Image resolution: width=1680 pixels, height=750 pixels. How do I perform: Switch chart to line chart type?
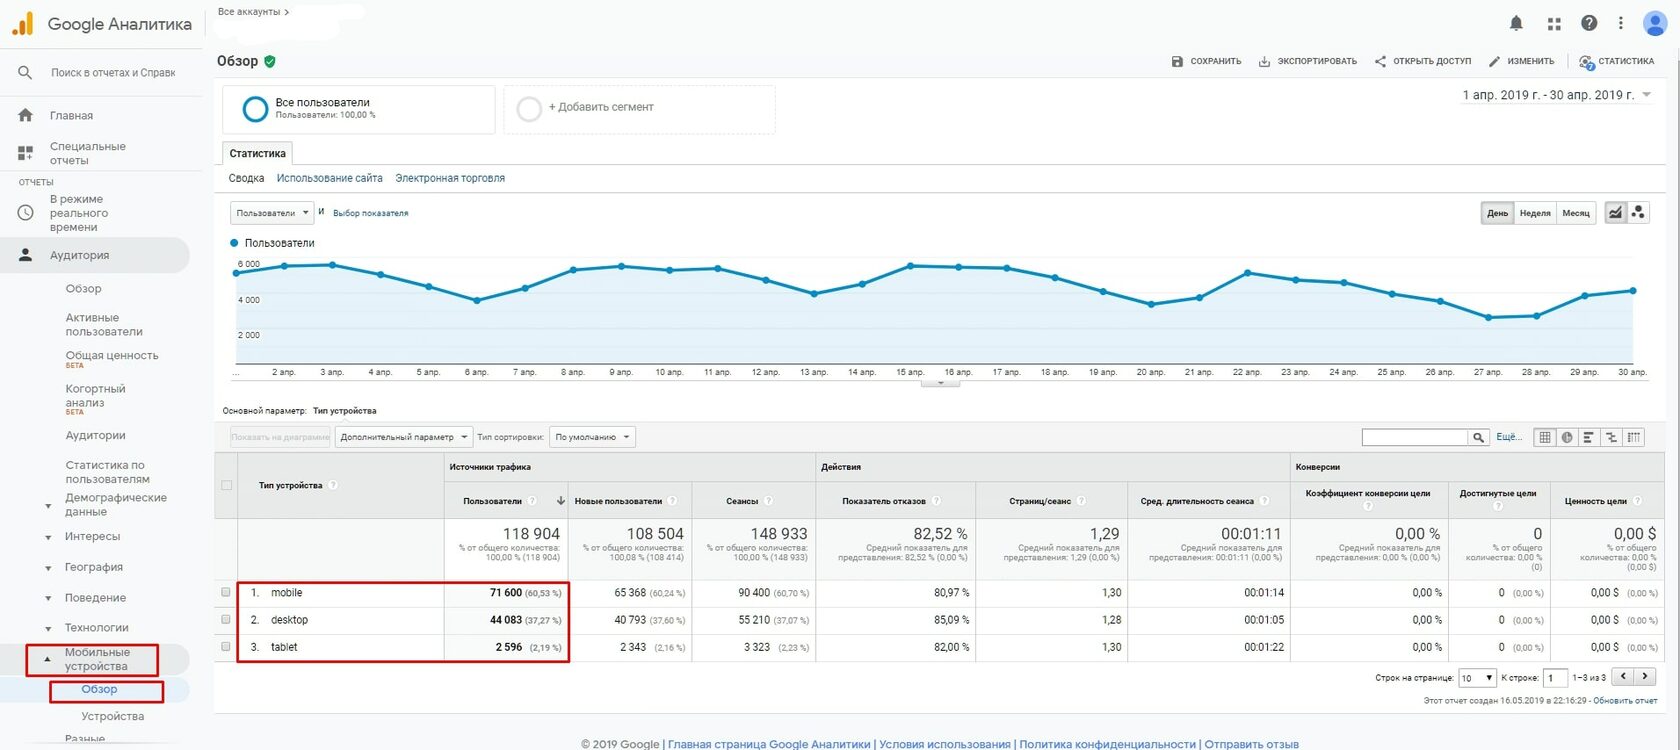point(1615,212)
